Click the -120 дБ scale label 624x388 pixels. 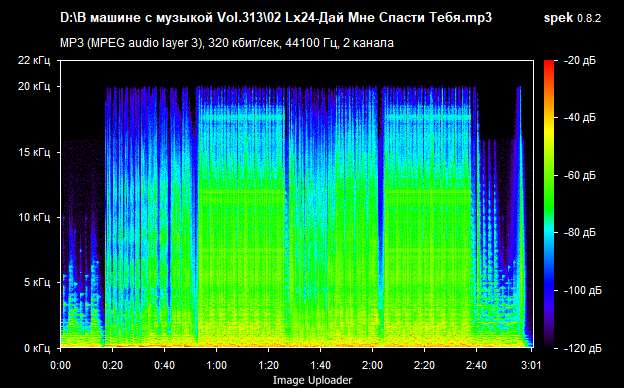coord(583,348)
